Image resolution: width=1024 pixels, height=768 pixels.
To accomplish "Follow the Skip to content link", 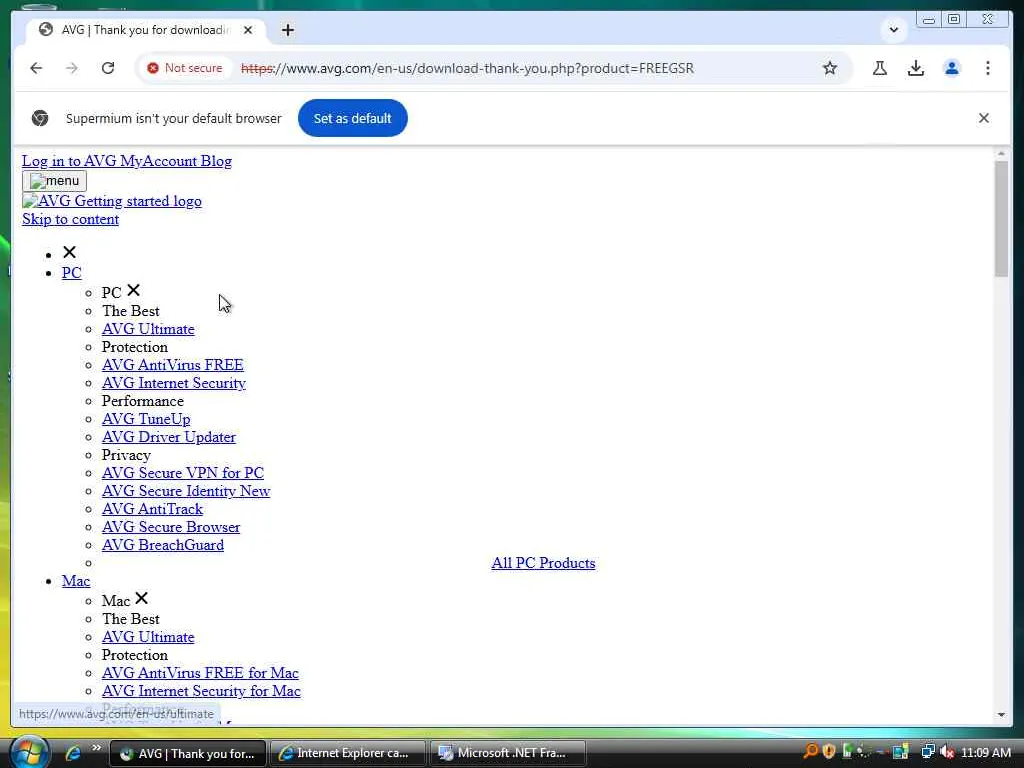I will [71, 219].
